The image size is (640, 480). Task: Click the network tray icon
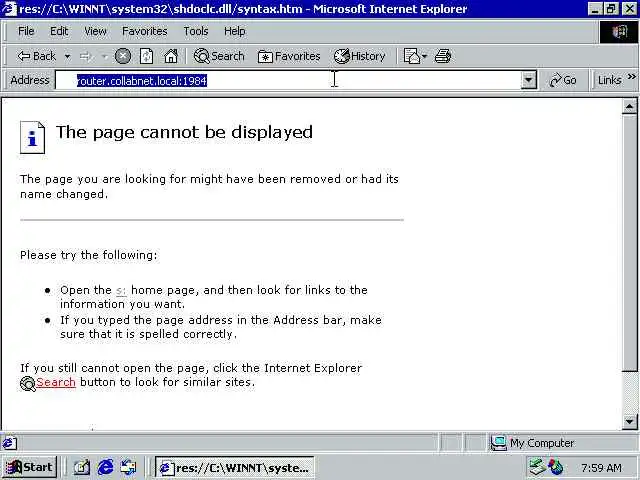coord(537,467)
